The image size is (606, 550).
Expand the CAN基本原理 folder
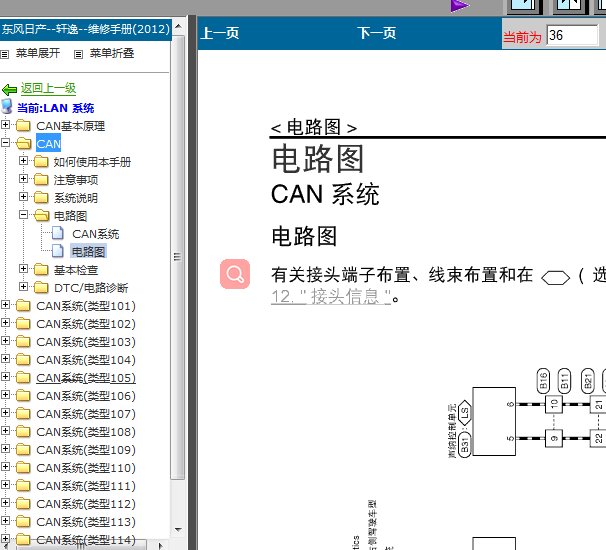coord(5,124)
